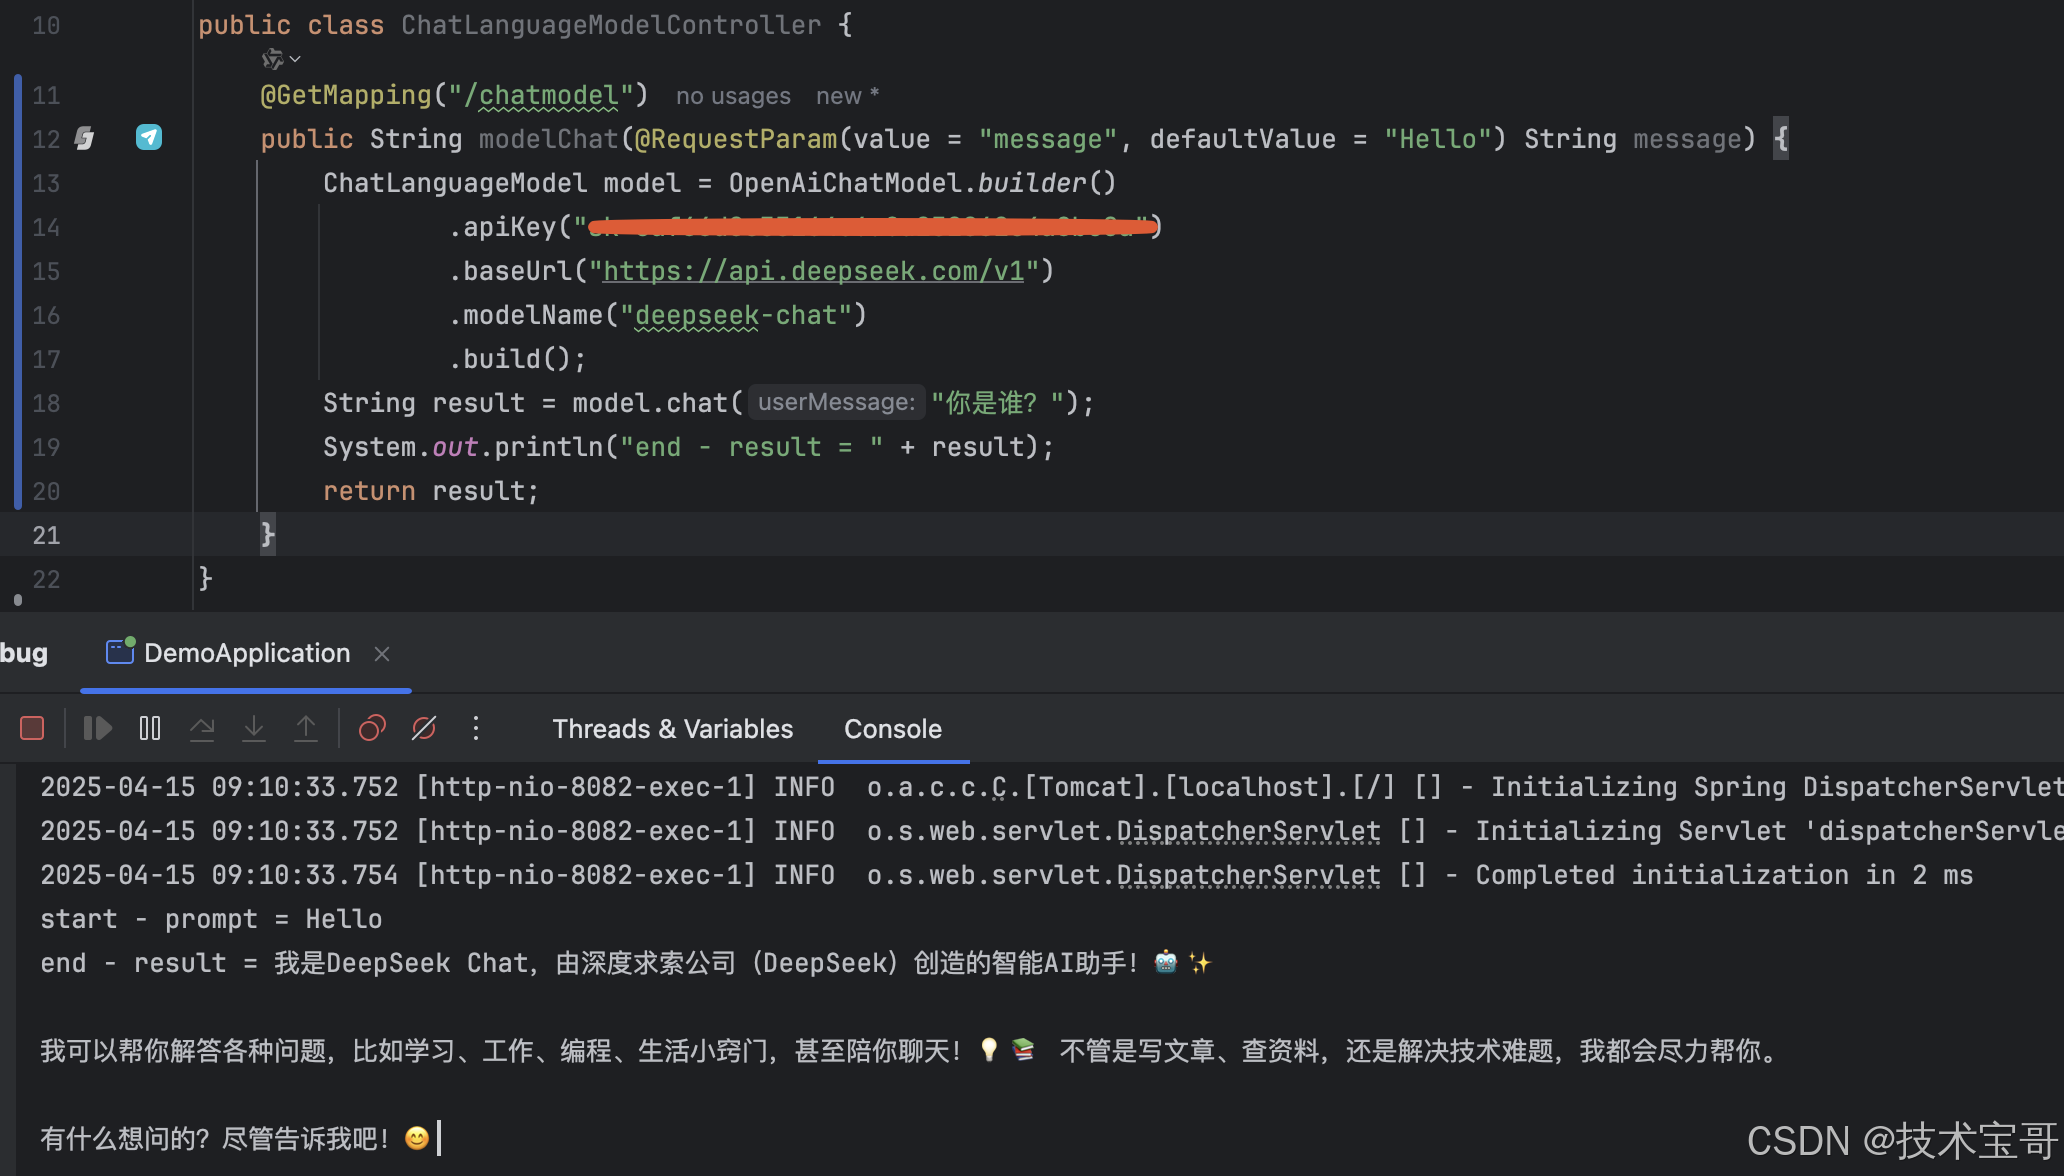Toggle breakpoint at line 18 gutter
The image size is (2064, 1176).
coord(46,403)
